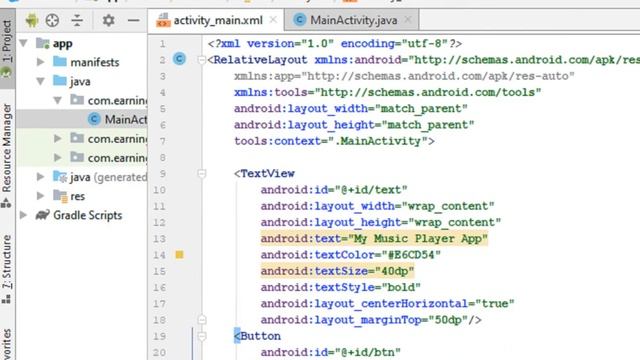Click the textStyle value "bold"
This screenshot has height=360, width=640.
[401, 287]
